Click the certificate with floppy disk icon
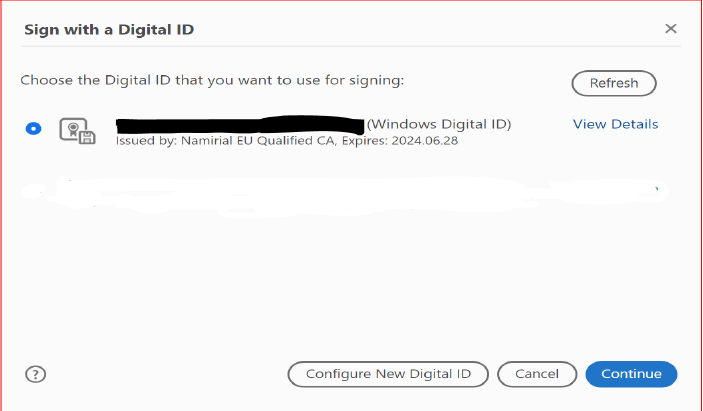This screenshot has height=411, width=703. pyautogui.click(x=78, y=131)
